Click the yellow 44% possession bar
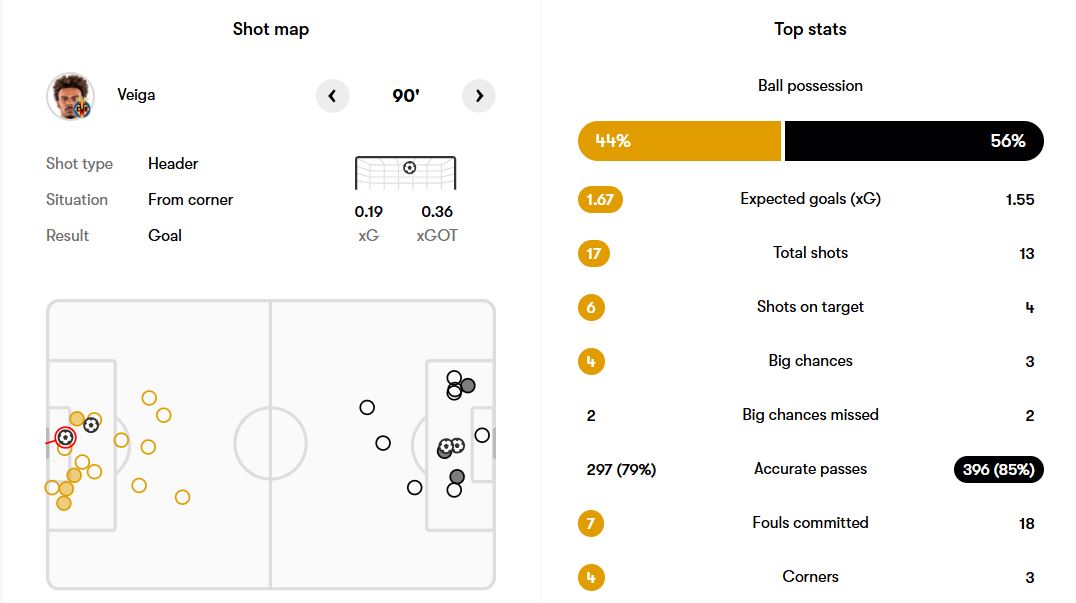The image size is (1076, 603). coord(679,141)
